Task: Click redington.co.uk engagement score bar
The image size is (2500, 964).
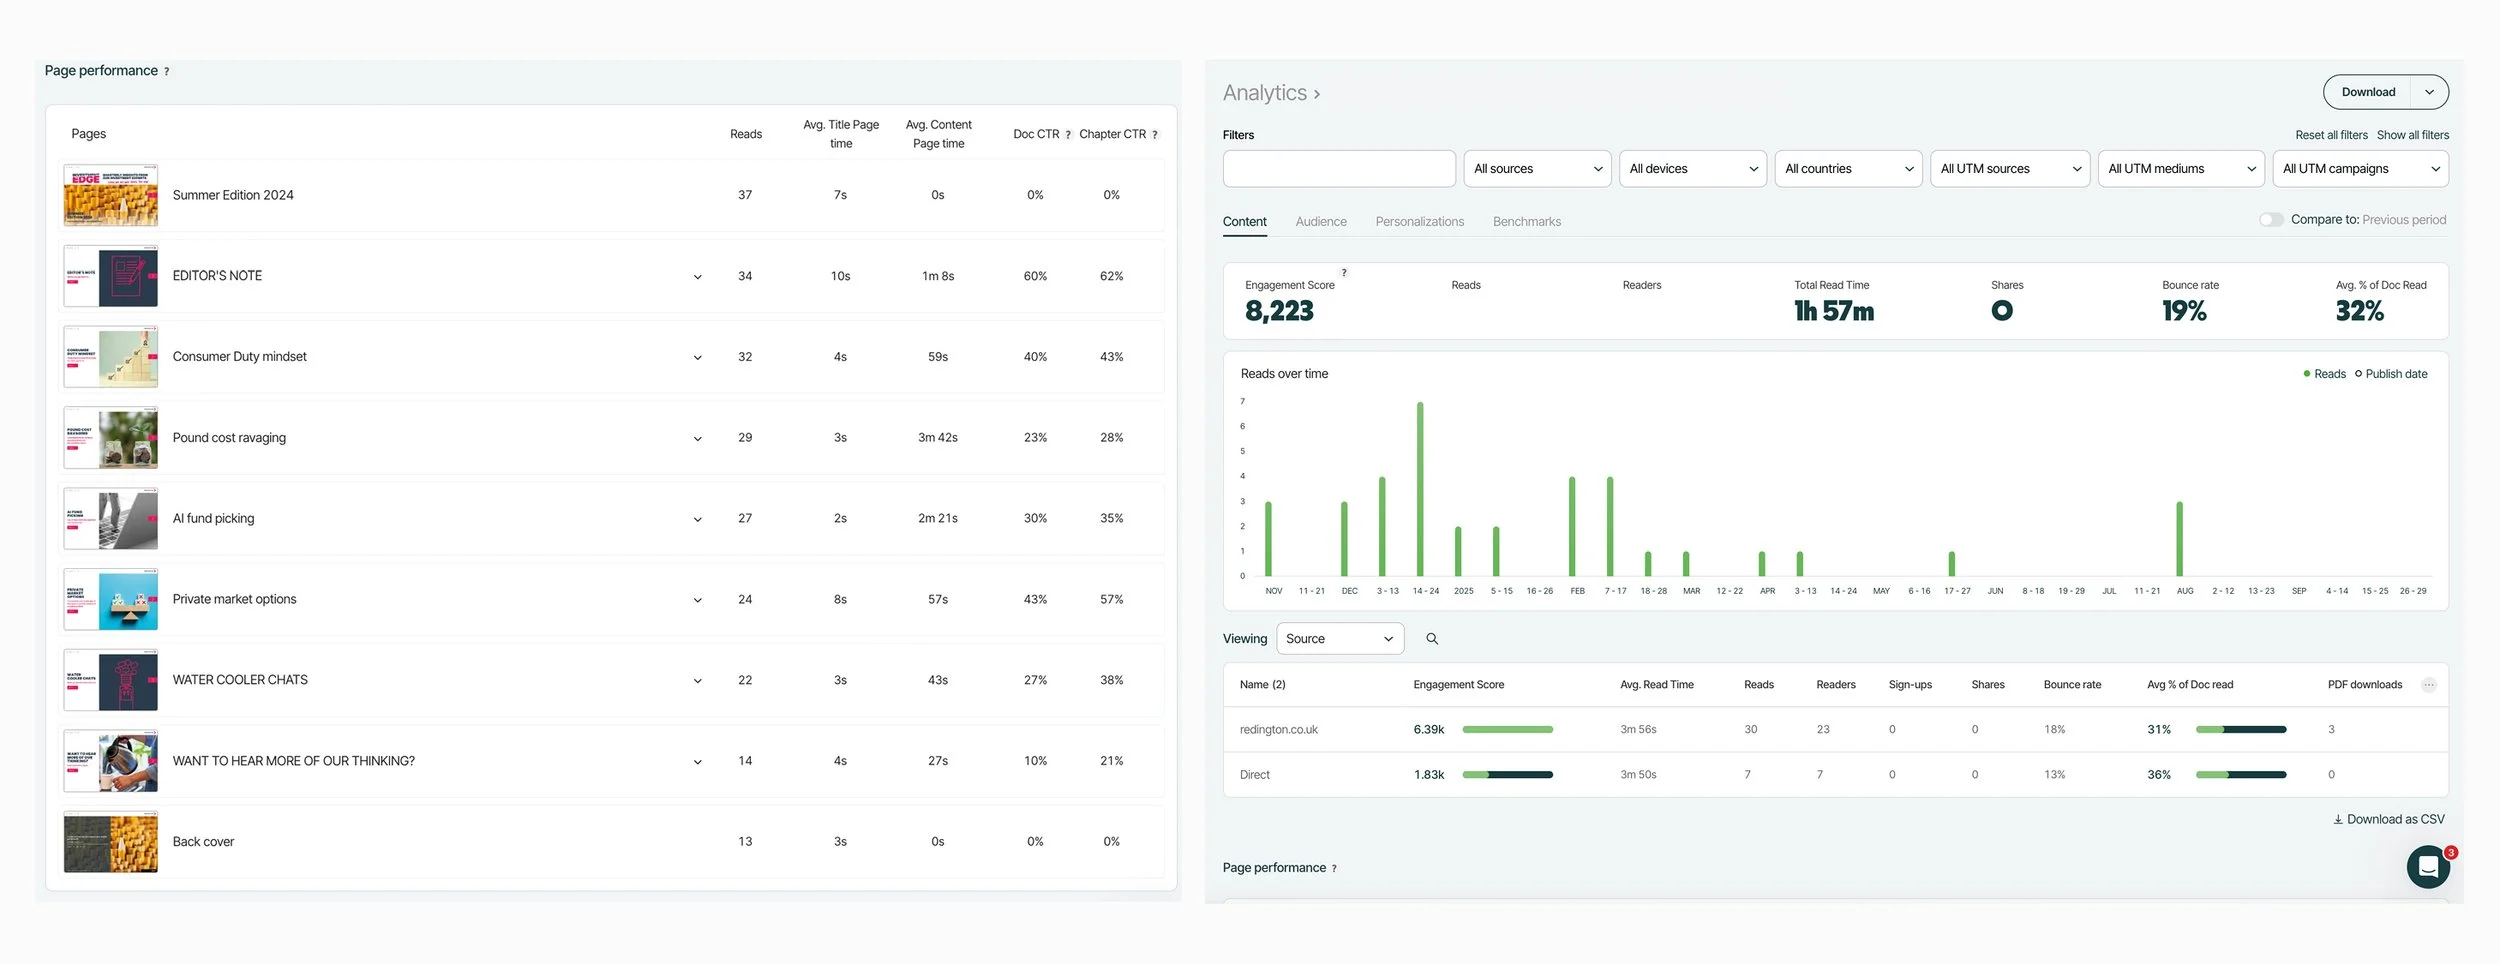Action: click(1507, 730)
